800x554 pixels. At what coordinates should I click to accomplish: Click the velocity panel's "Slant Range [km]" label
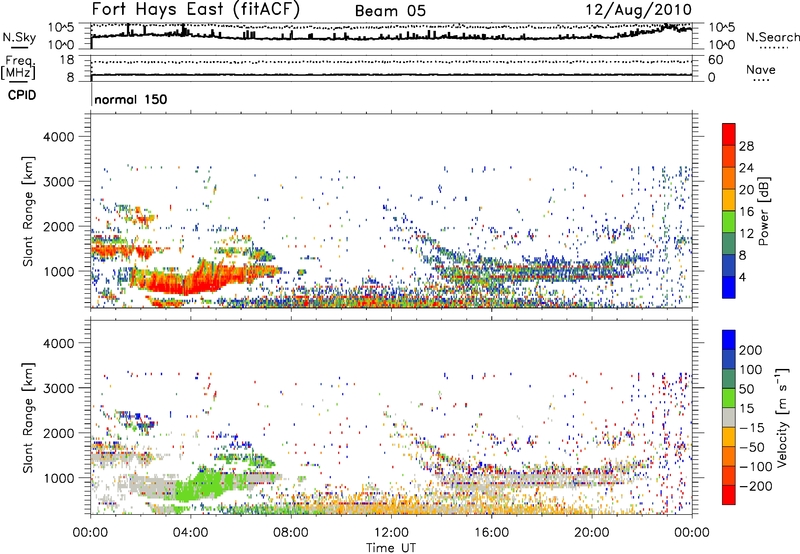click(28, 418)
